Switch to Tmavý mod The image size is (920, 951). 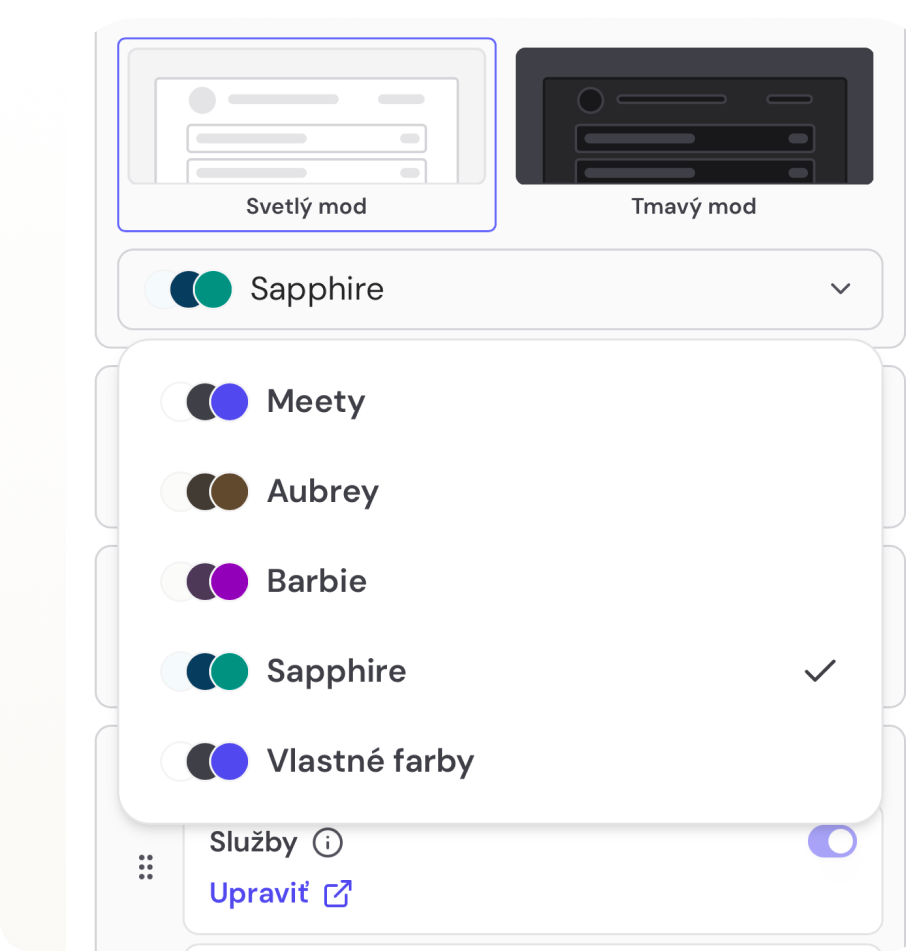point(694,115)
